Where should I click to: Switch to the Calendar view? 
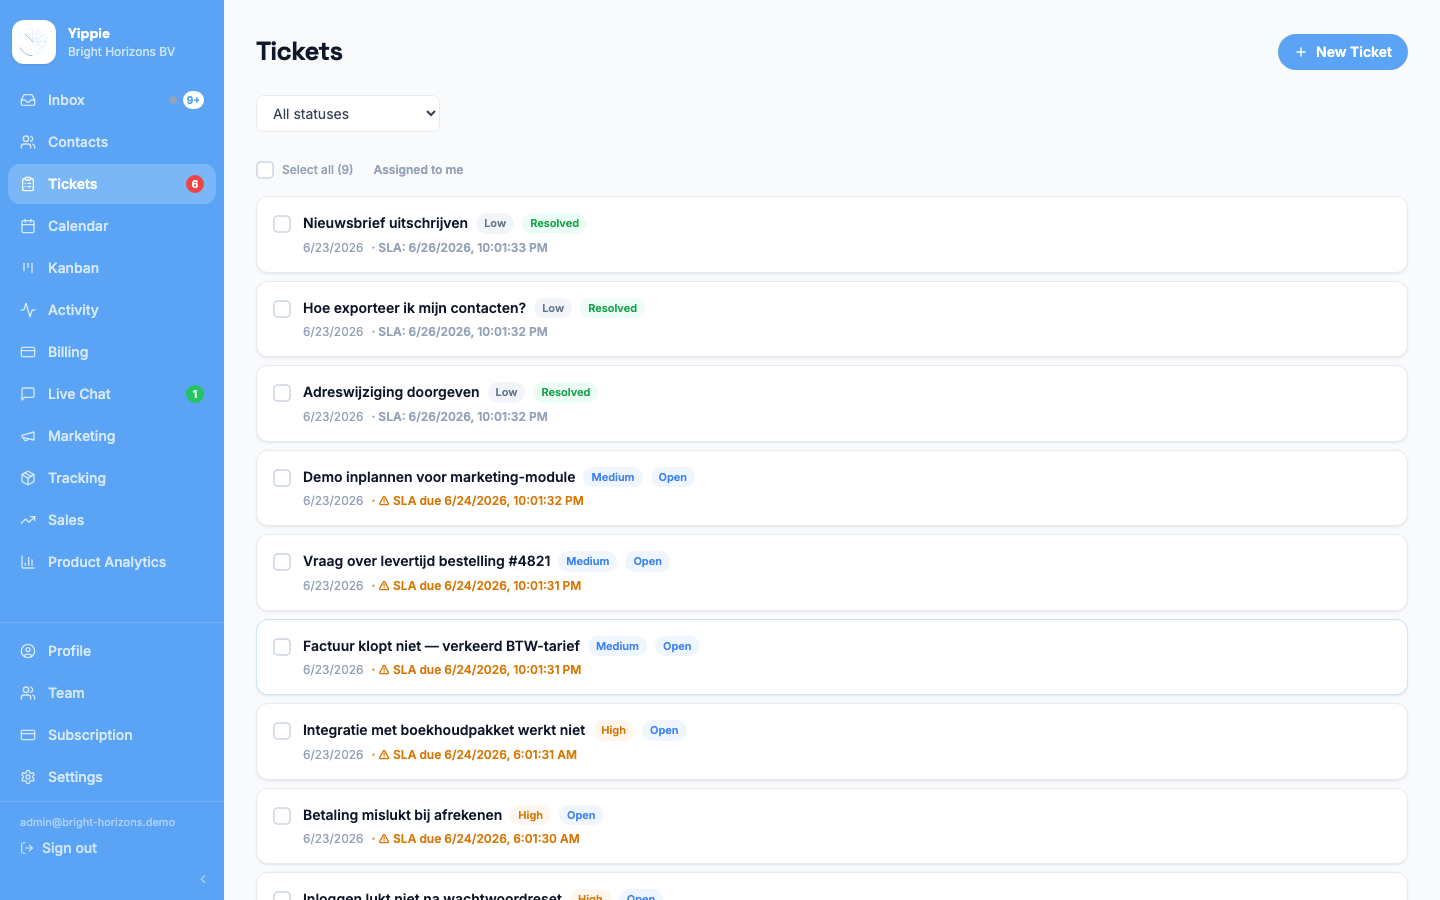(112, 226)
